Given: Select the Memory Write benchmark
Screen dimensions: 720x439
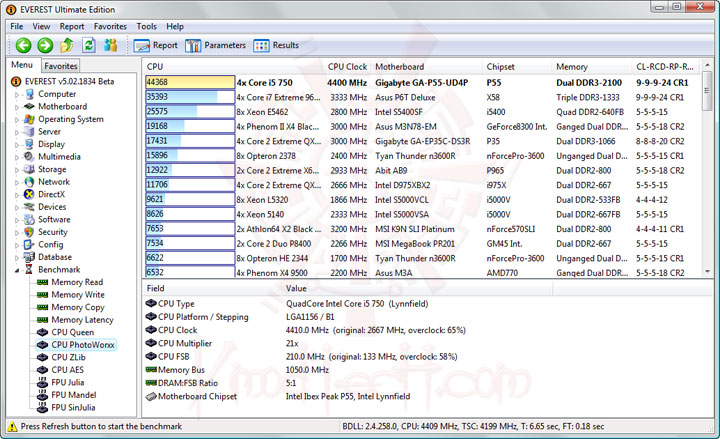Looking at the screenshot, I should [78, 294].
